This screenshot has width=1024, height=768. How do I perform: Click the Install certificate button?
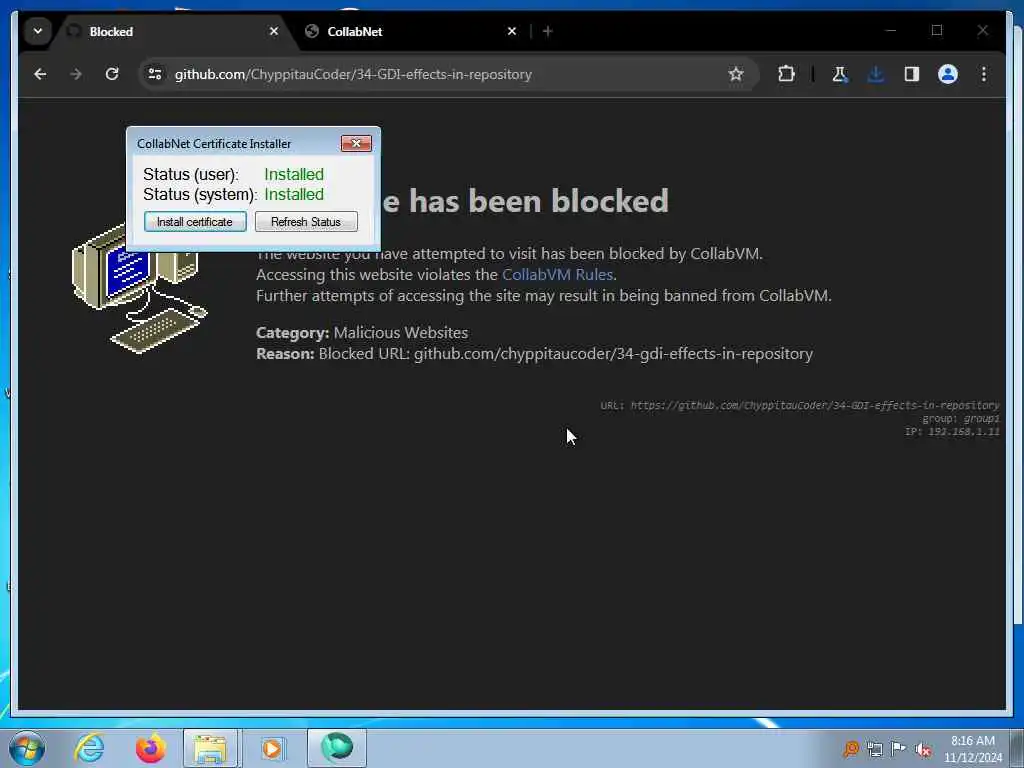click(x=195, y=221)
